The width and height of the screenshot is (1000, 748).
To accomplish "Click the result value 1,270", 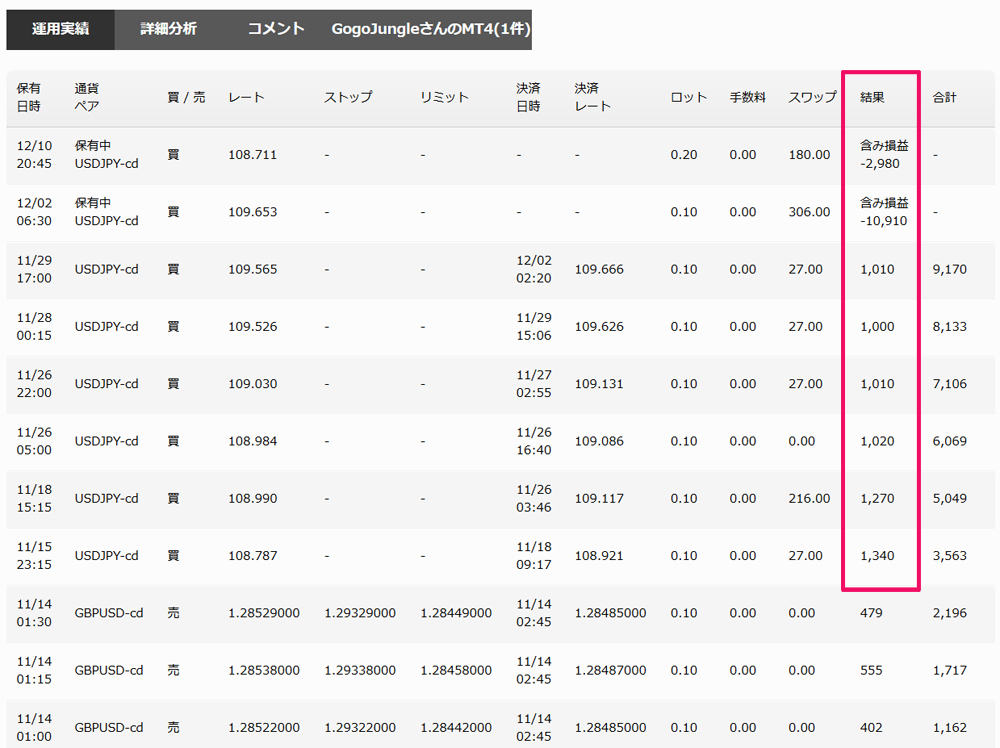I will point(878,499).
